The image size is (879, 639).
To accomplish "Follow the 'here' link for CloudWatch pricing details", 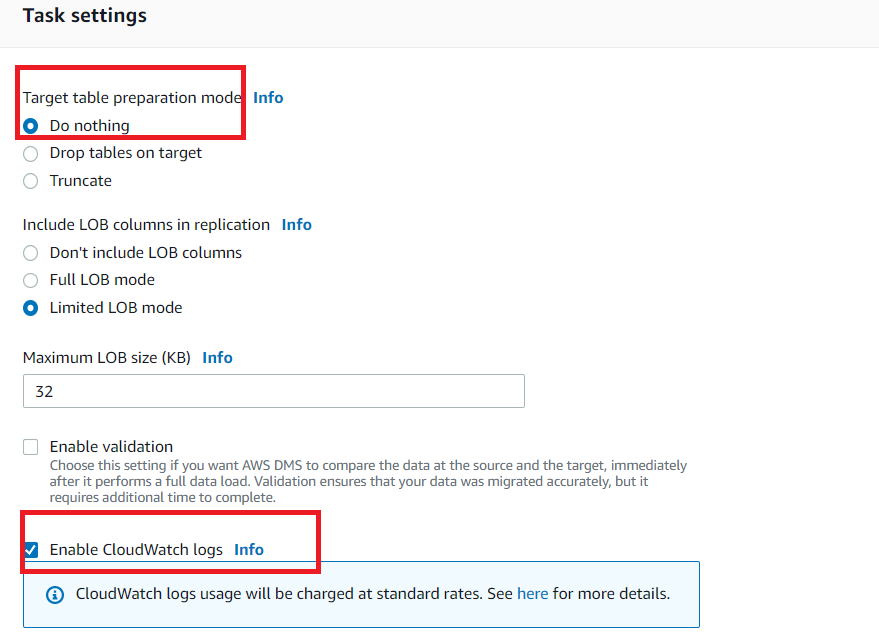I will 533,594.
